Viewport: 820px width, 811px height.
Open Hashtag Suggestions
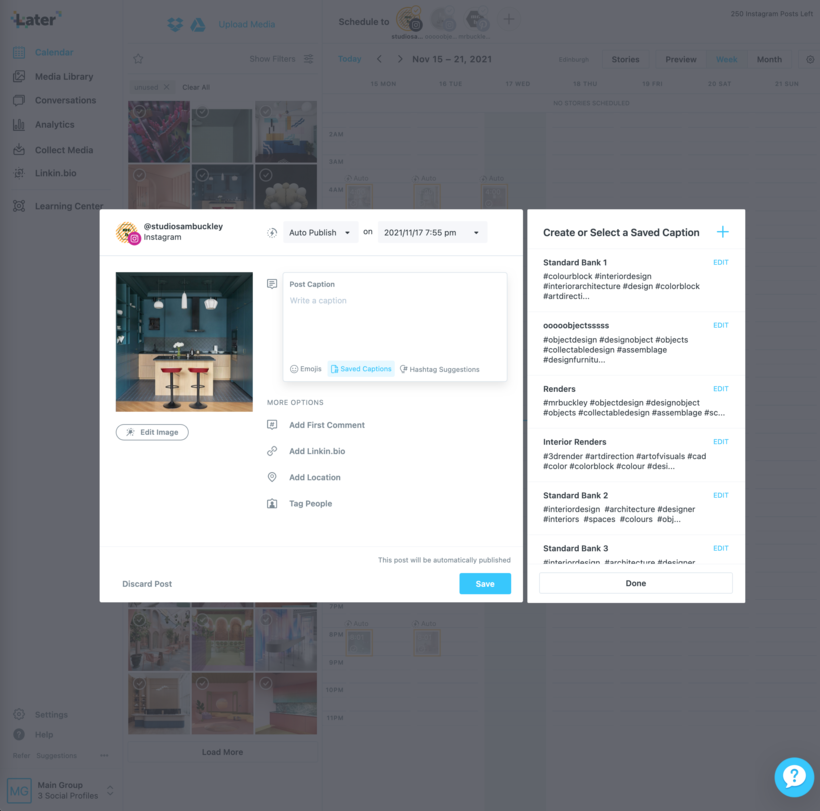pyautogui.click(x=439, y=369)
